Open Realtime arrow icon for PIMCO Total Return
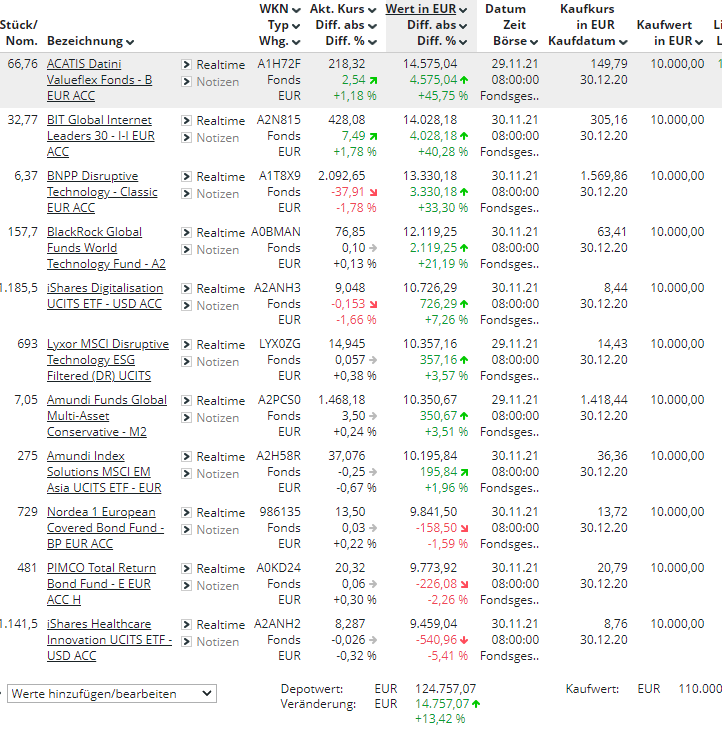Image resolution: width=722 pixels, height=735 pixels. (x=186, y=569)
